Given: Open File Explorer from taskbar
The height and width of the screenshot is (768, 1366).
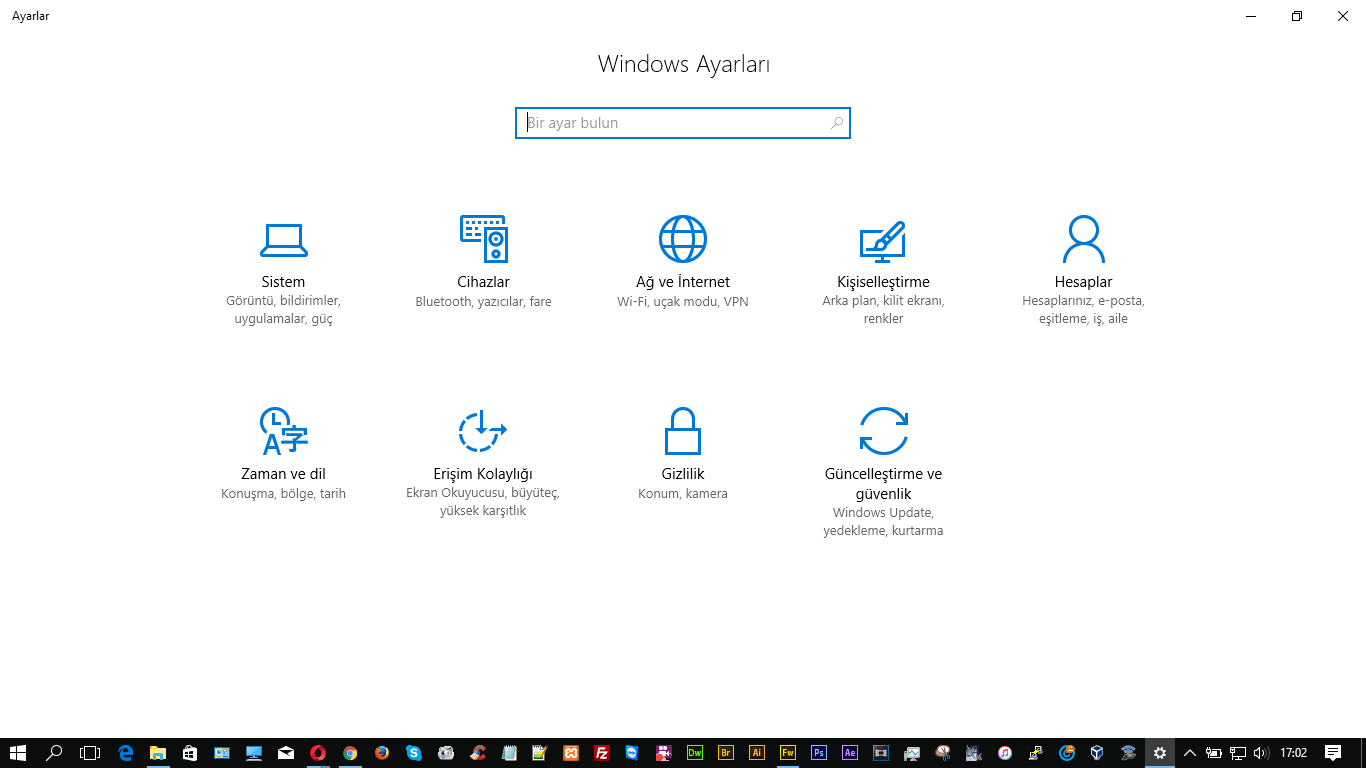Looking at the screenshot, I should coord(158,753).
